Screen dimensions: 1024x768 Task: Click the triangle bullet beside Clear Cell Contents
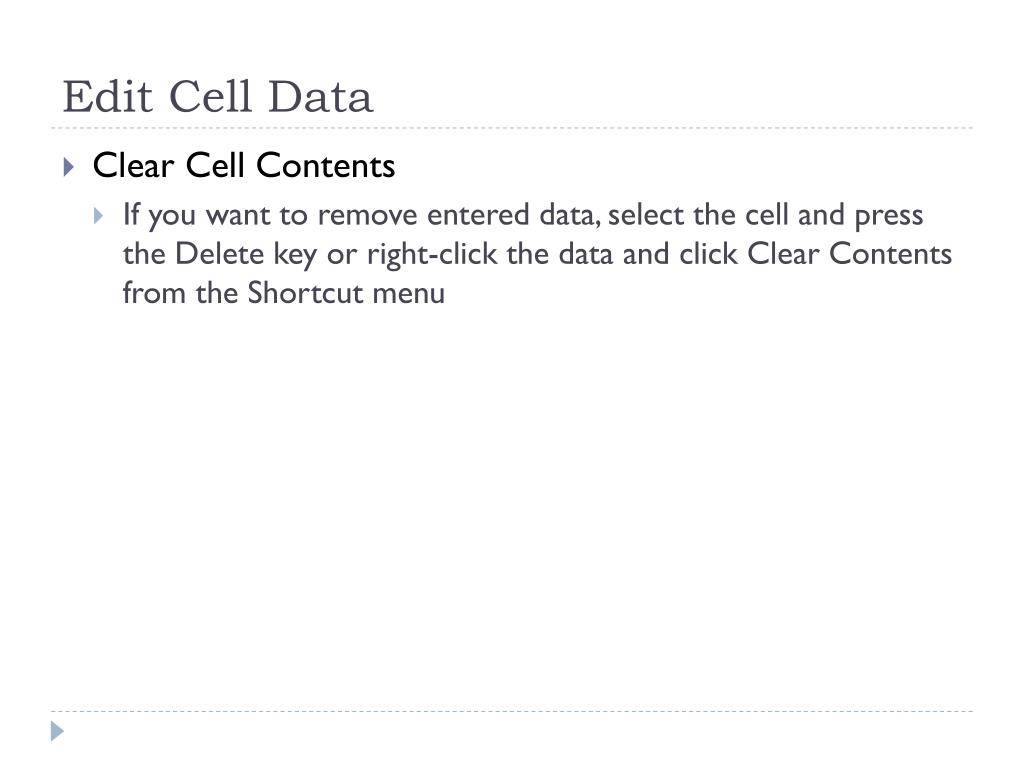pos(69,167)
